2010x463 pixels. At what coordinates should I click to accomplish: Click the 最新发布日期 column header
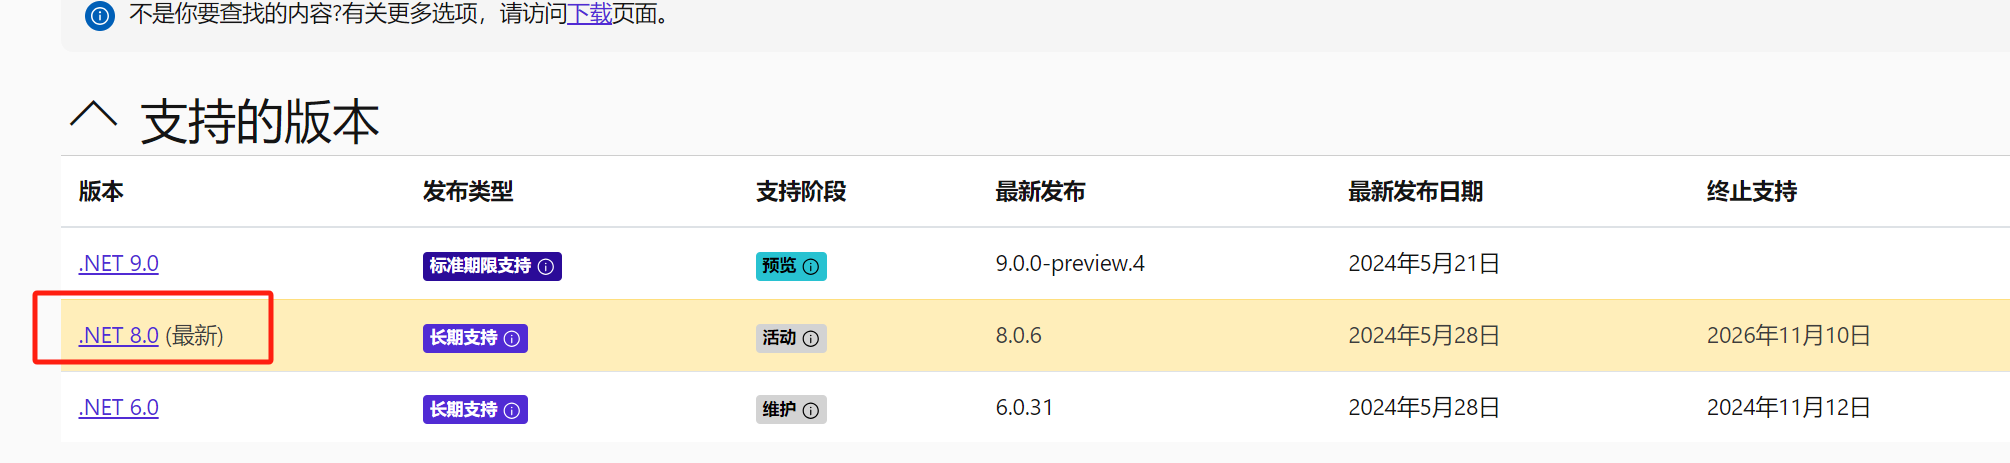click(1416, 192)
